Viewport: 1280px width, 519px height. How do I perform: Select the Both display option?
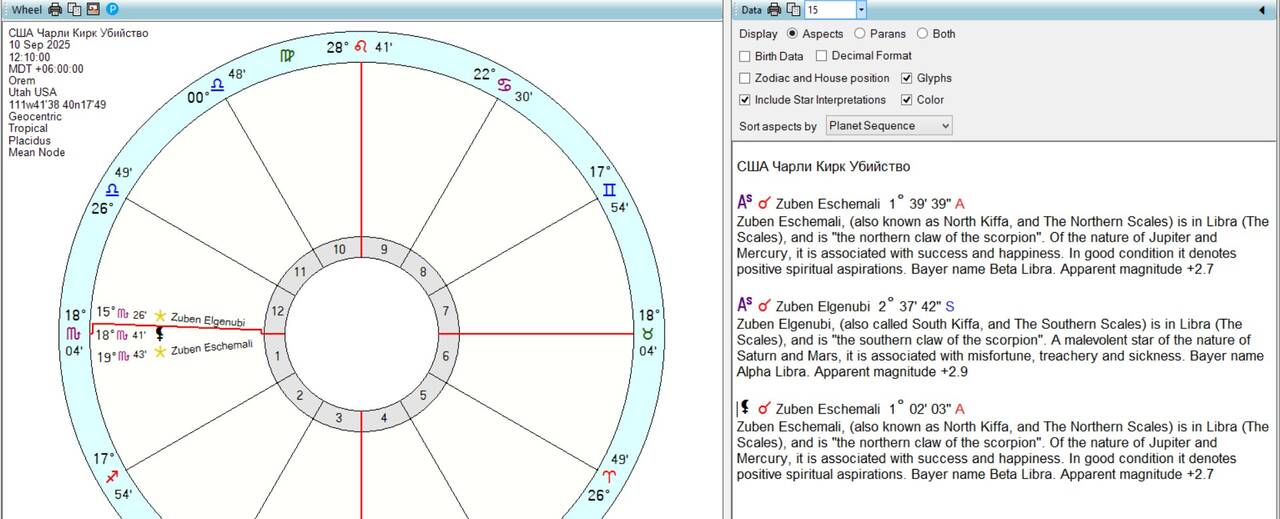(922, 34)
